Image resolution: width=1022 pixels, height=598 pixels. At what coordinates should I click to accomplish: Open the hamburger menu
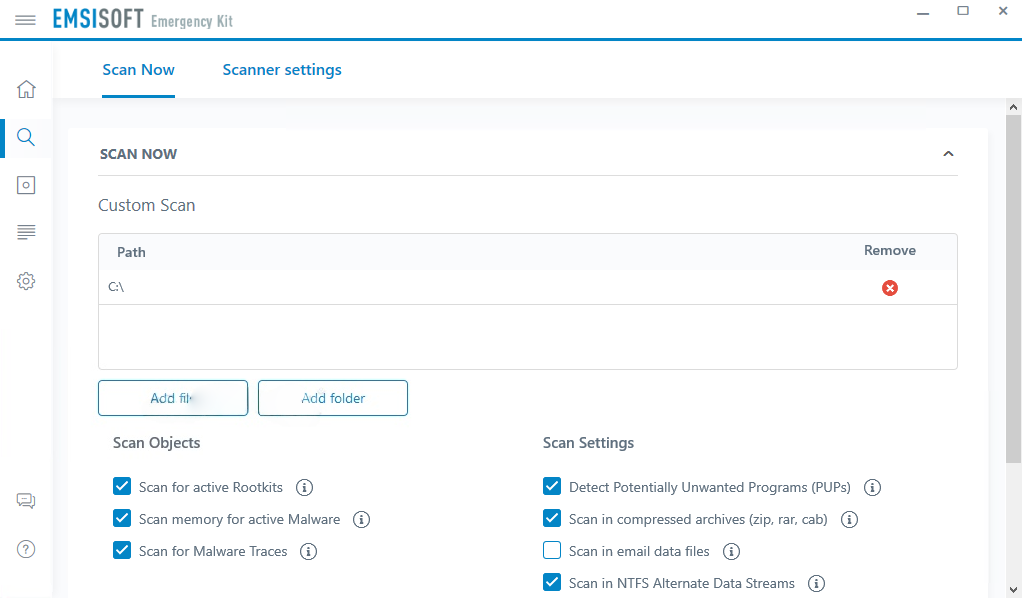click(x=25, y=20)
